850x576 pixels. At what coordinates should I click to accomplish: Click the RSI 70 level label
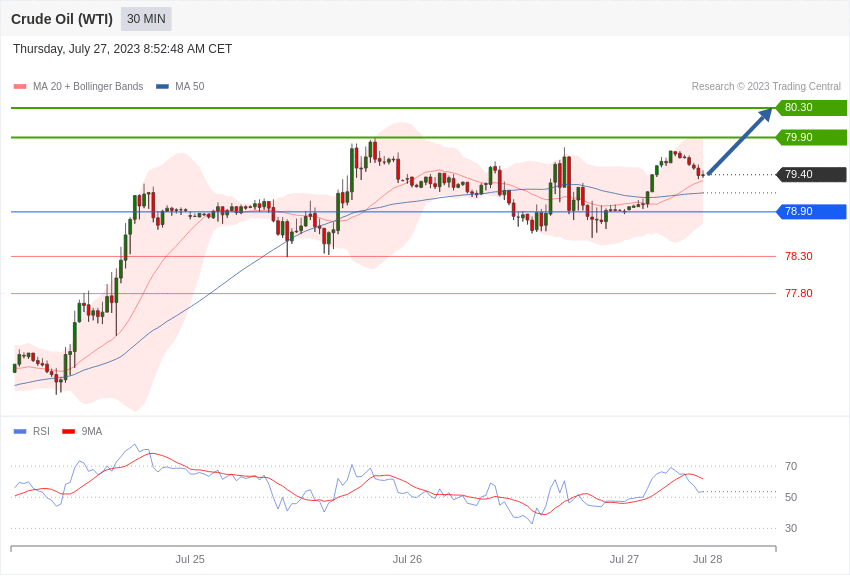tap(791, 467)
